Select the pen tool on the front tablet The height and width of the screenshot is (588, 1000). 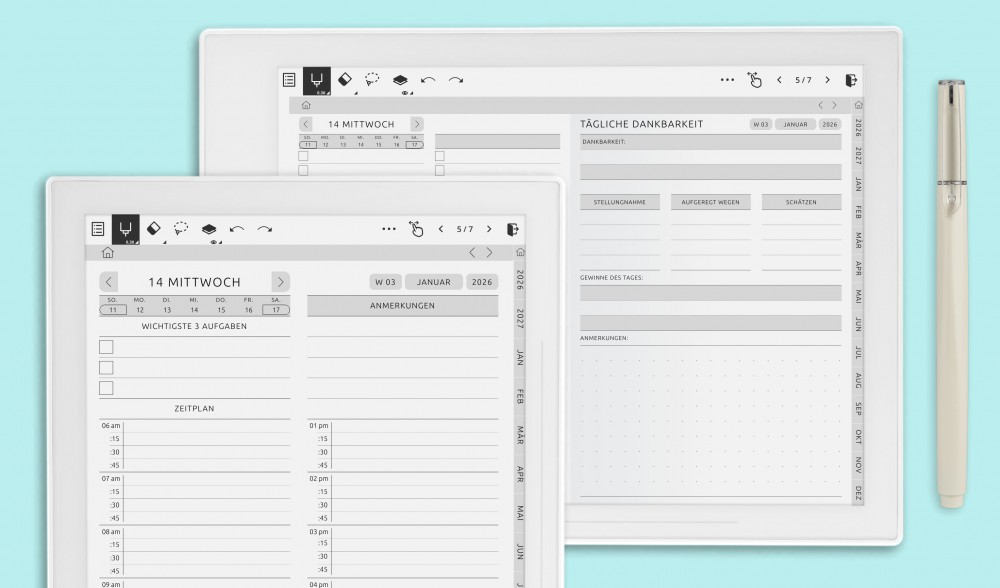pos(125,228)
